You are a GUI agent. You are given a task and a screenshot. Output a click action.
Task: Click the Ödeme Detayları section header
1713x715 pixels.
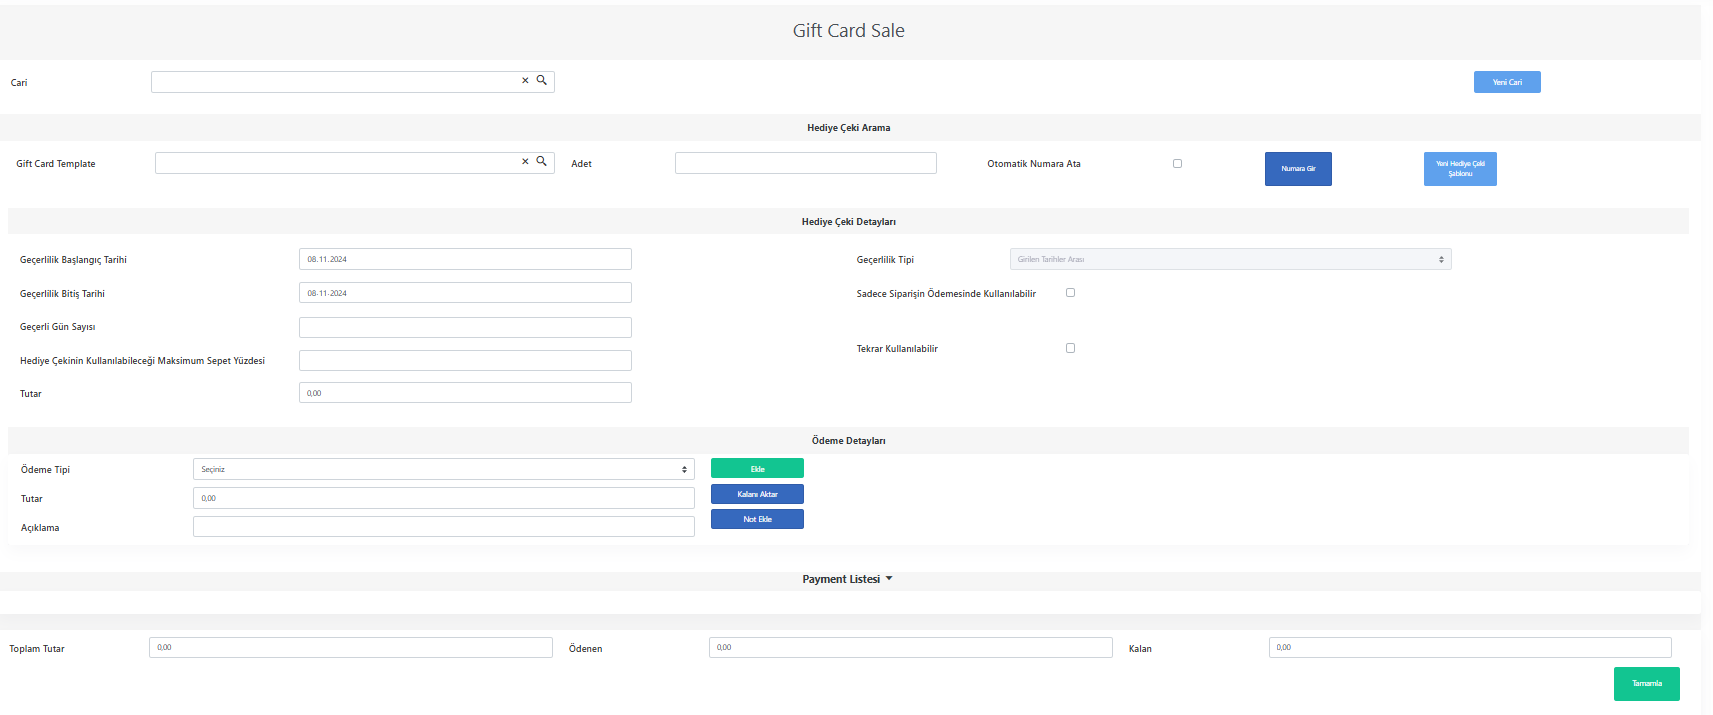click(x=849, y=441)
